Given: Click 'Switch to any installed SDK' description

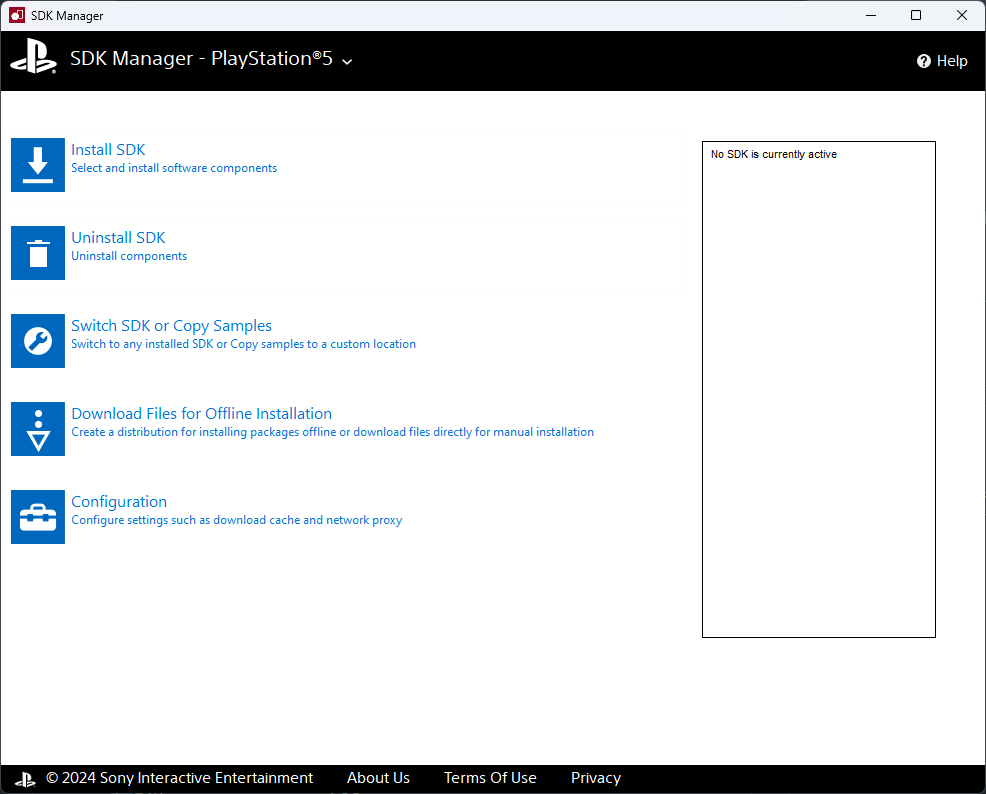Looking at the screenshot, I should click(243, 344).
